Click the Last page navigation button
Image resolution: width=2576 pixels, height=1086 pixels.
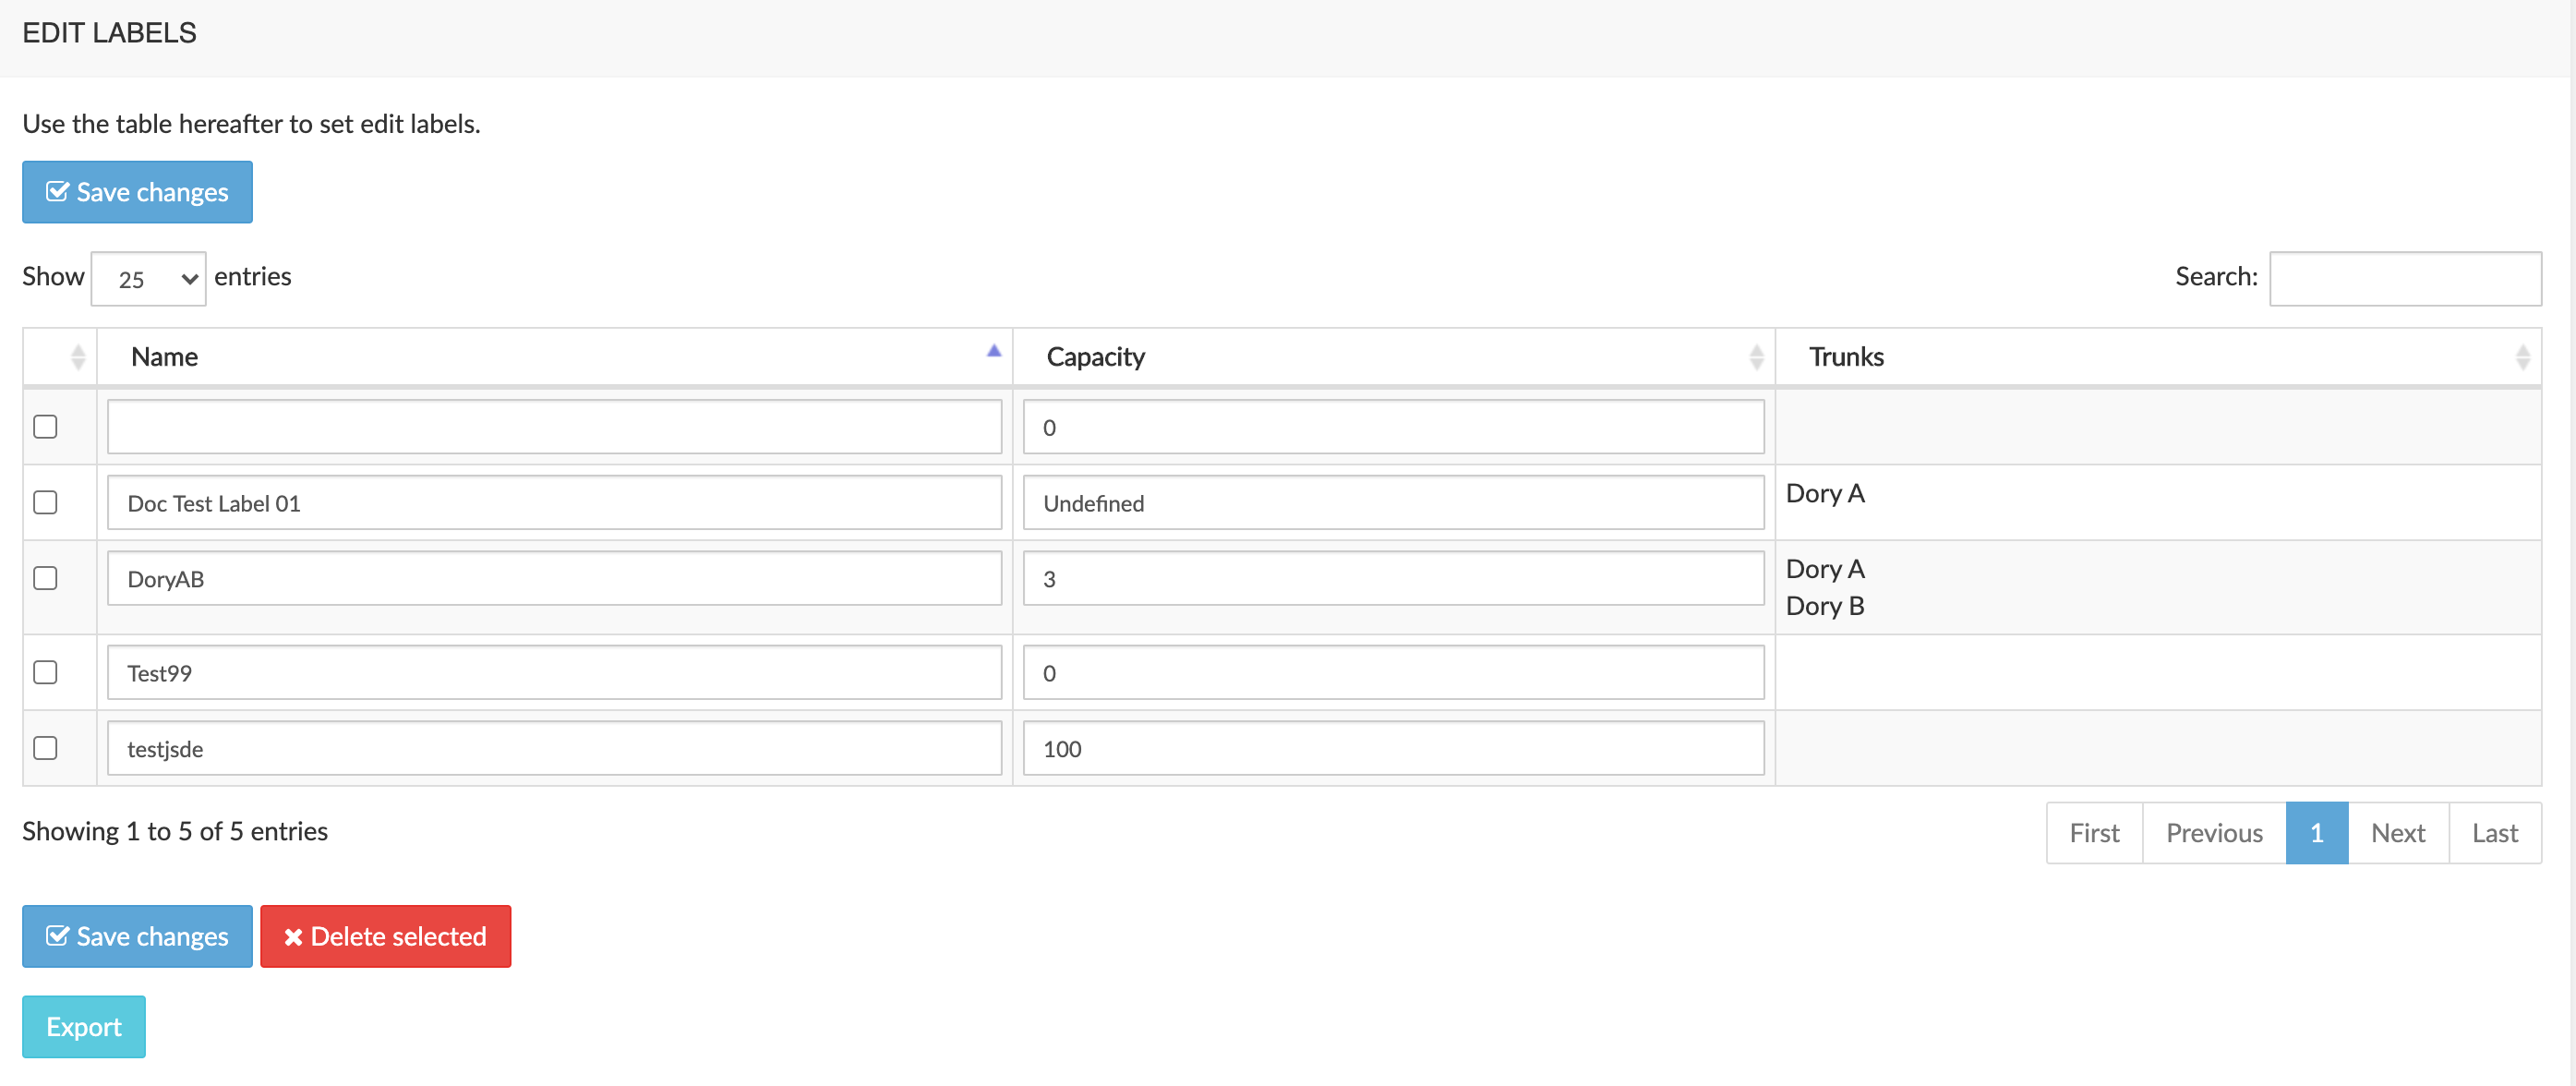click(2494, 831)
